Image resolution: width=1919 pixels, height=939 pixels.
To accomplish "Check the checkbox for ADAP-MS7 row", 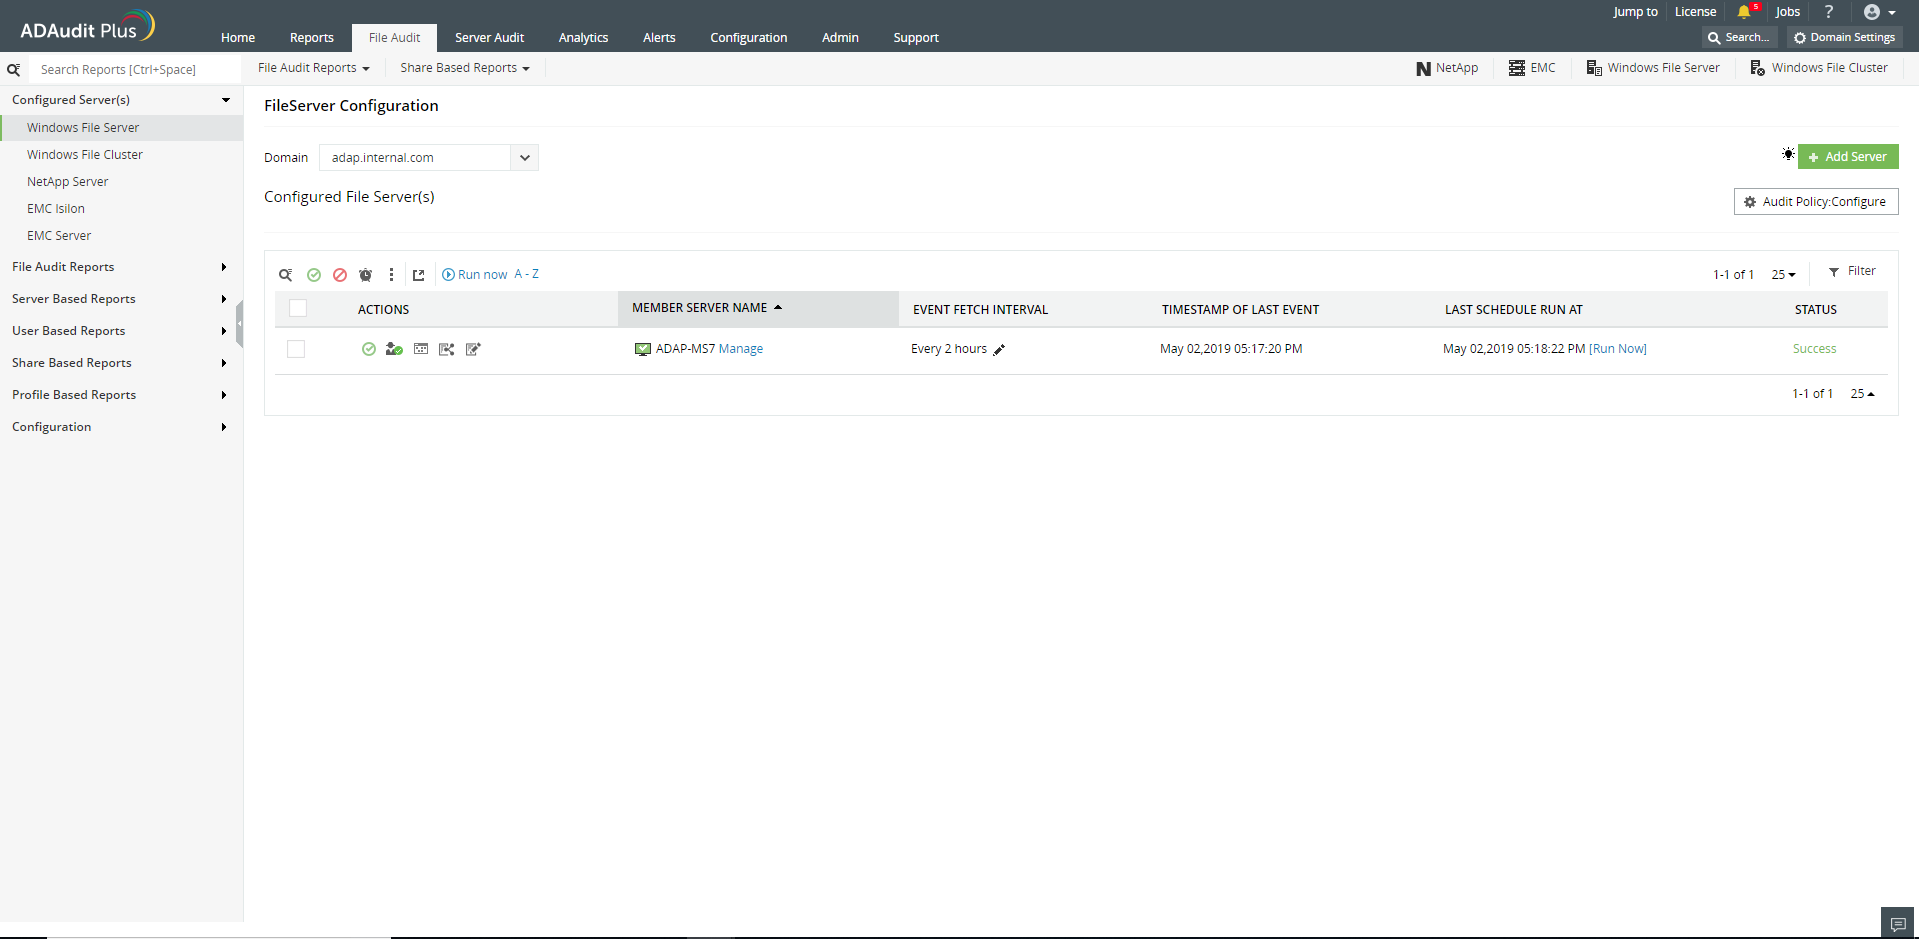I will pos(296,349).
